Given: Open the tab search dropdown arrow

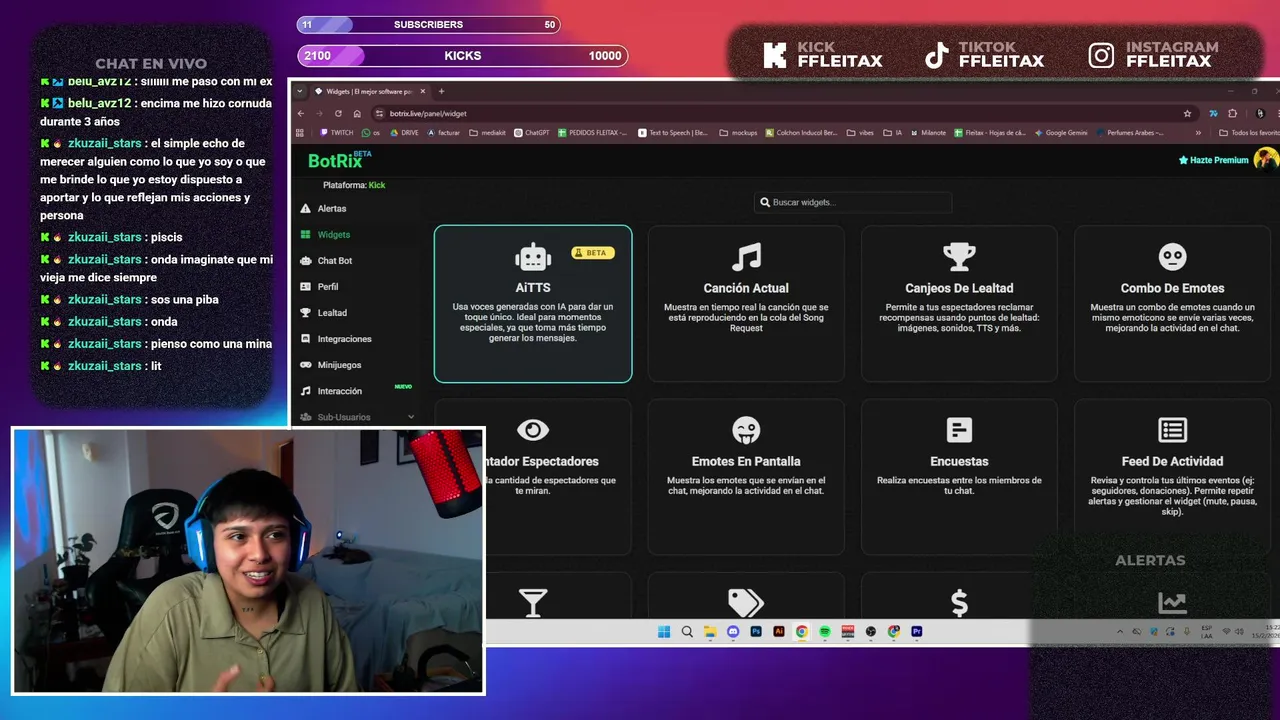Looking at the screenshot, I should [300, 91].
